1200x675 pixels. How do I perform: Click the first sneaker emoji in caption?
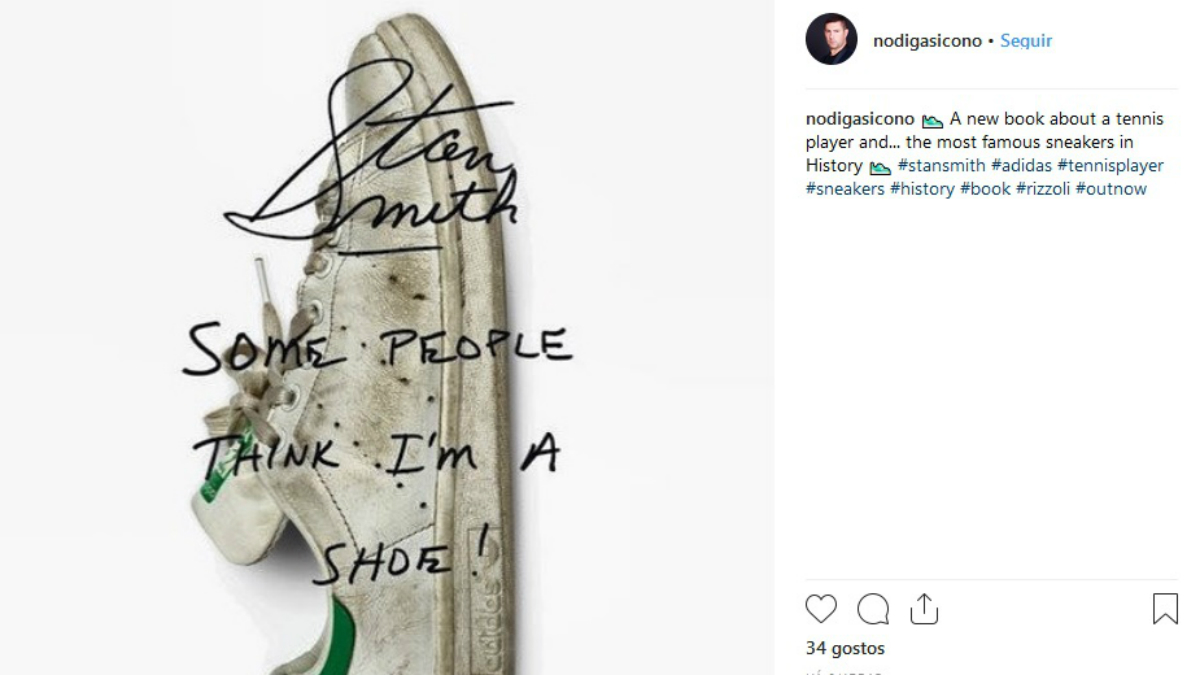point(933,121)
